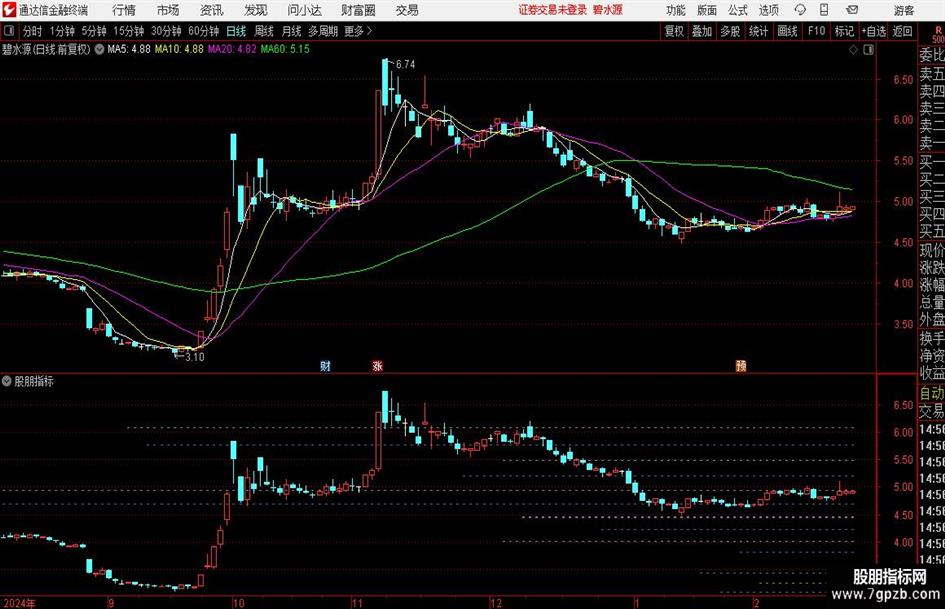Open the 交易 menu
This screenshot has width=945, height=609.
pos(407,10)
